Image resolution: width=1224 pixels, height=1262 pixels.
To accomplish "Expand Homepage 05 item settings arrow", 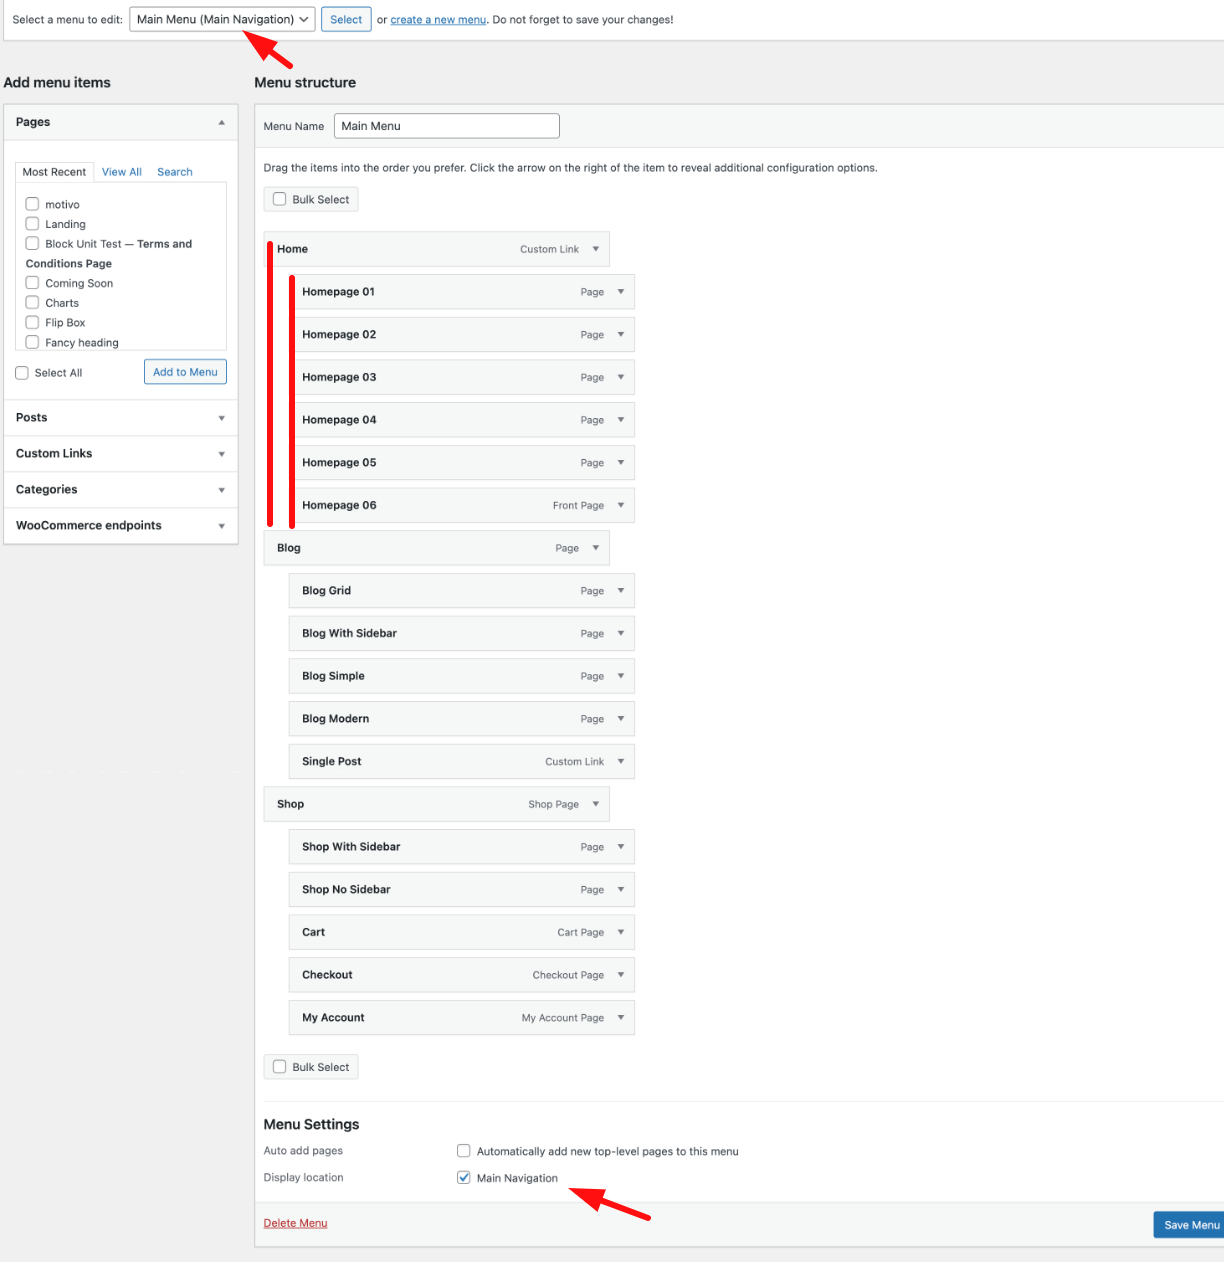I will [621, 463].
